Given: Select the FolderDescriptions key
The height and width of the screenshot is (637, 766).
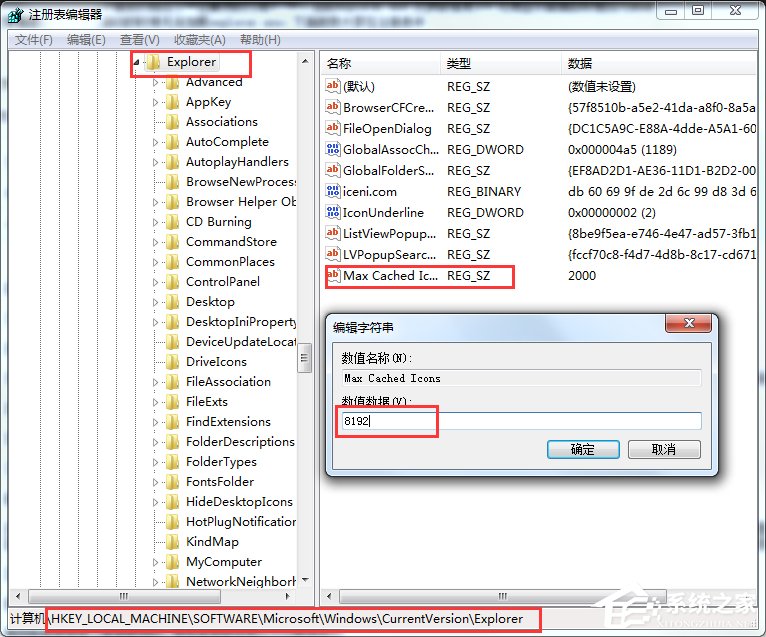Looking at the screenshot, I should pos(240,442).
